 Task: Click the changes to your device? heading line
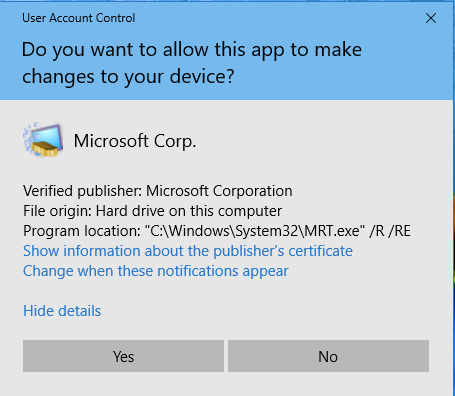coord(128,77)
